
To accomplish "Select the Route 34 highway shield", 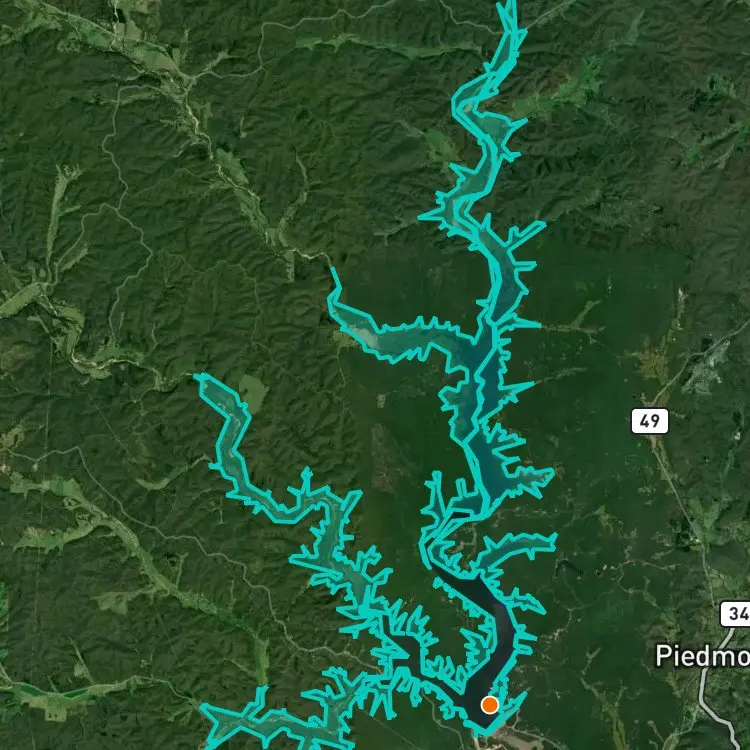I will tap(735, 614).
